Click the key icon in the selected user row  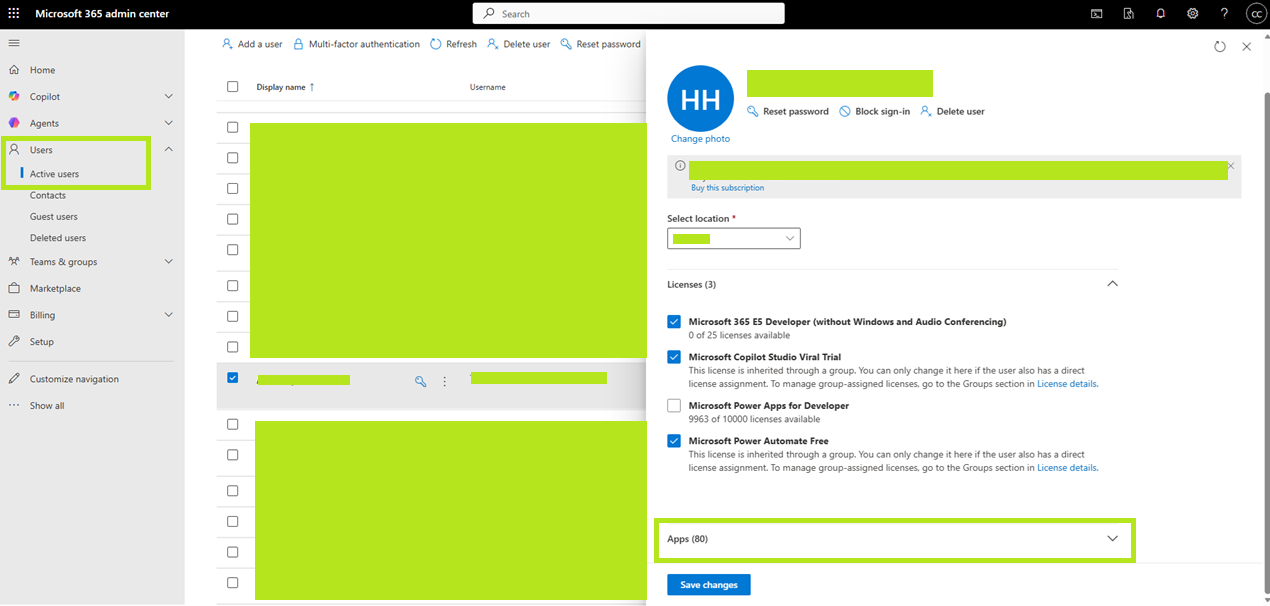click(x=421, y=381)
